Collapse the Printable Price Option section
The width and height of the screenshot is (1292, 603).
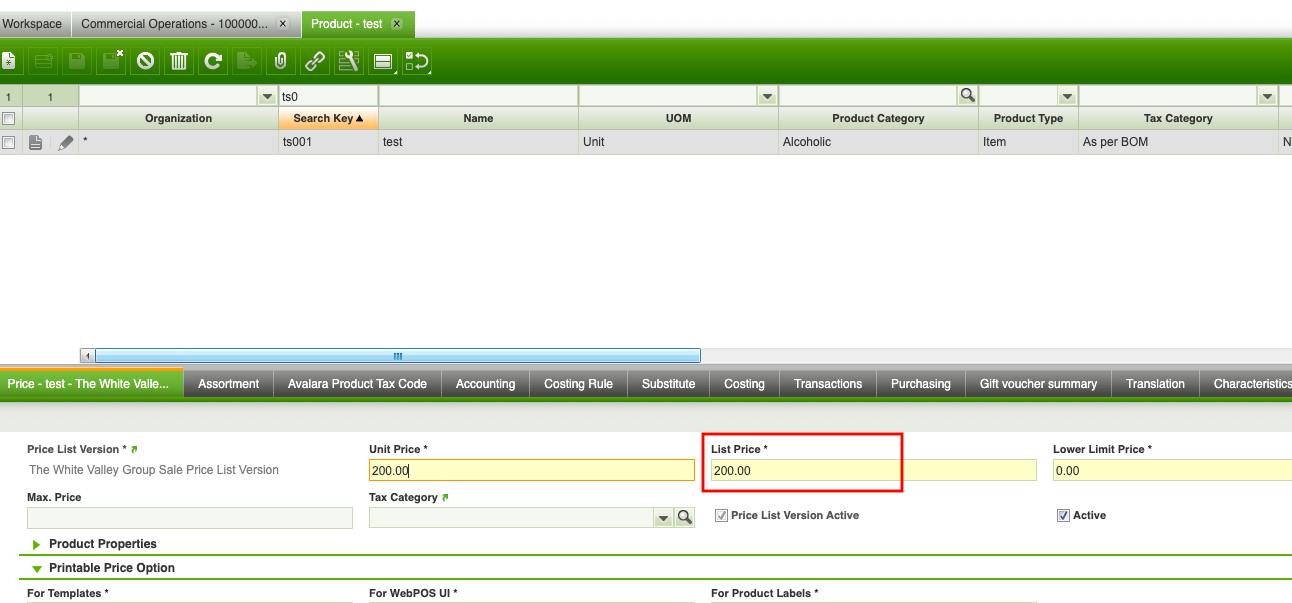click(x=38, y=568)
